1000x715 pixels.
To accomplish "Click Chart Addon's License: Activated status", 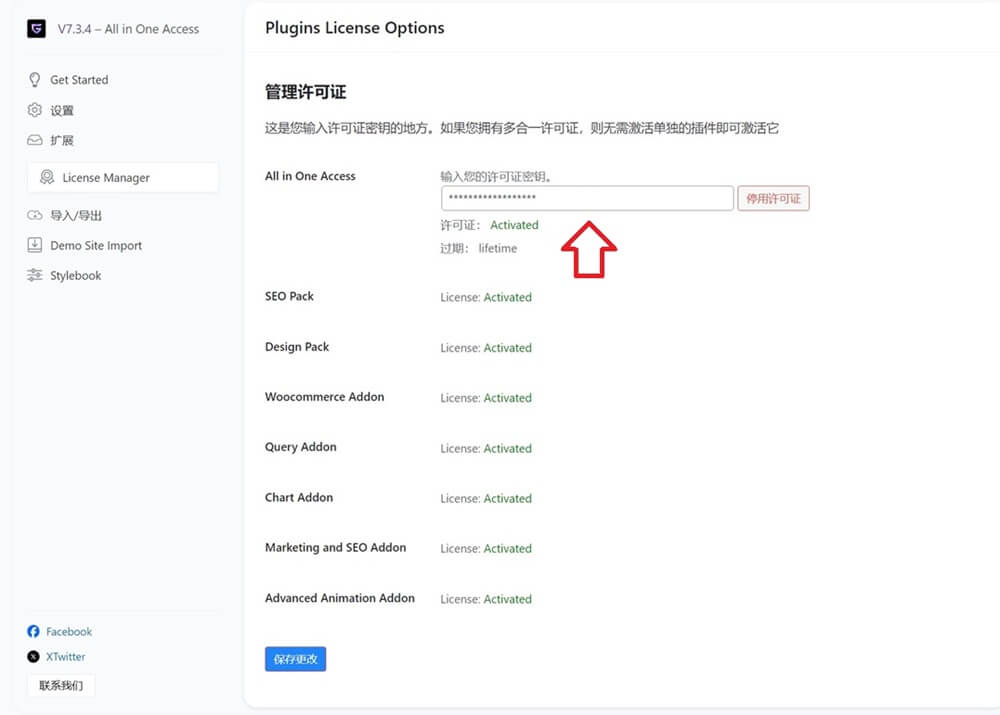I will click(x=486, y=499).
